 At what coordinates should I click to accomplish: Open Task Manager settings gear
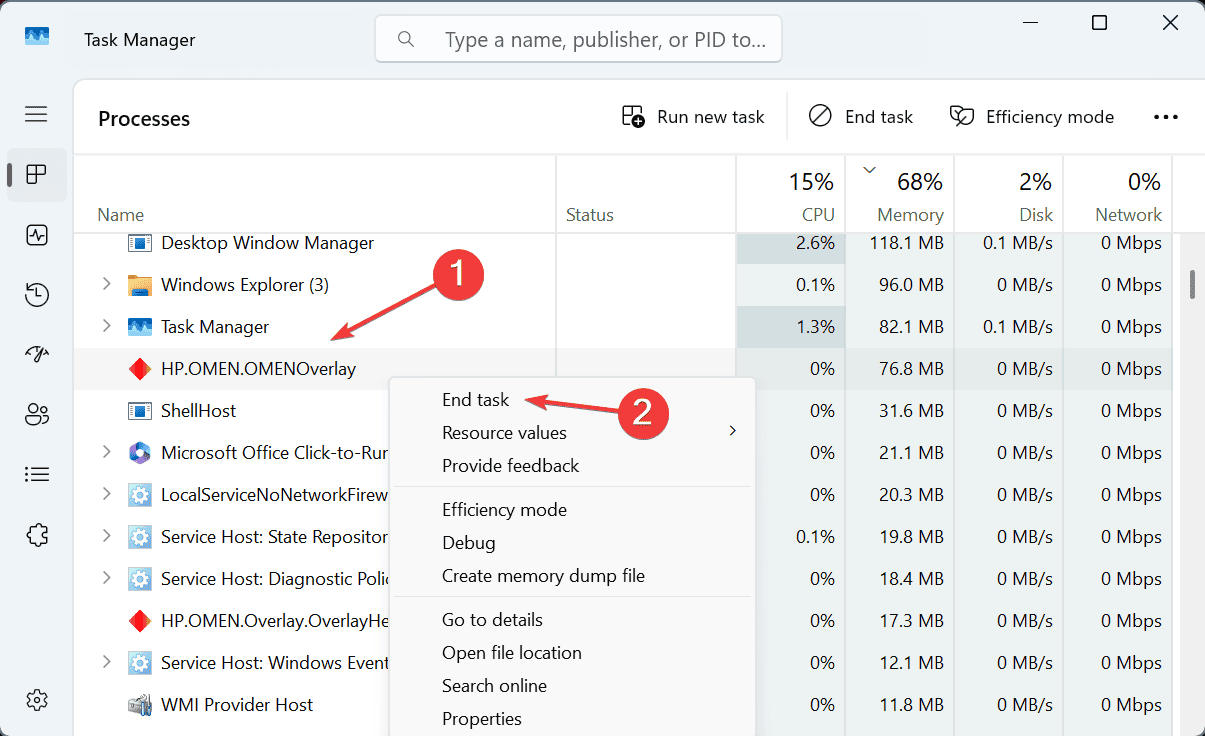tap(37, 699)
